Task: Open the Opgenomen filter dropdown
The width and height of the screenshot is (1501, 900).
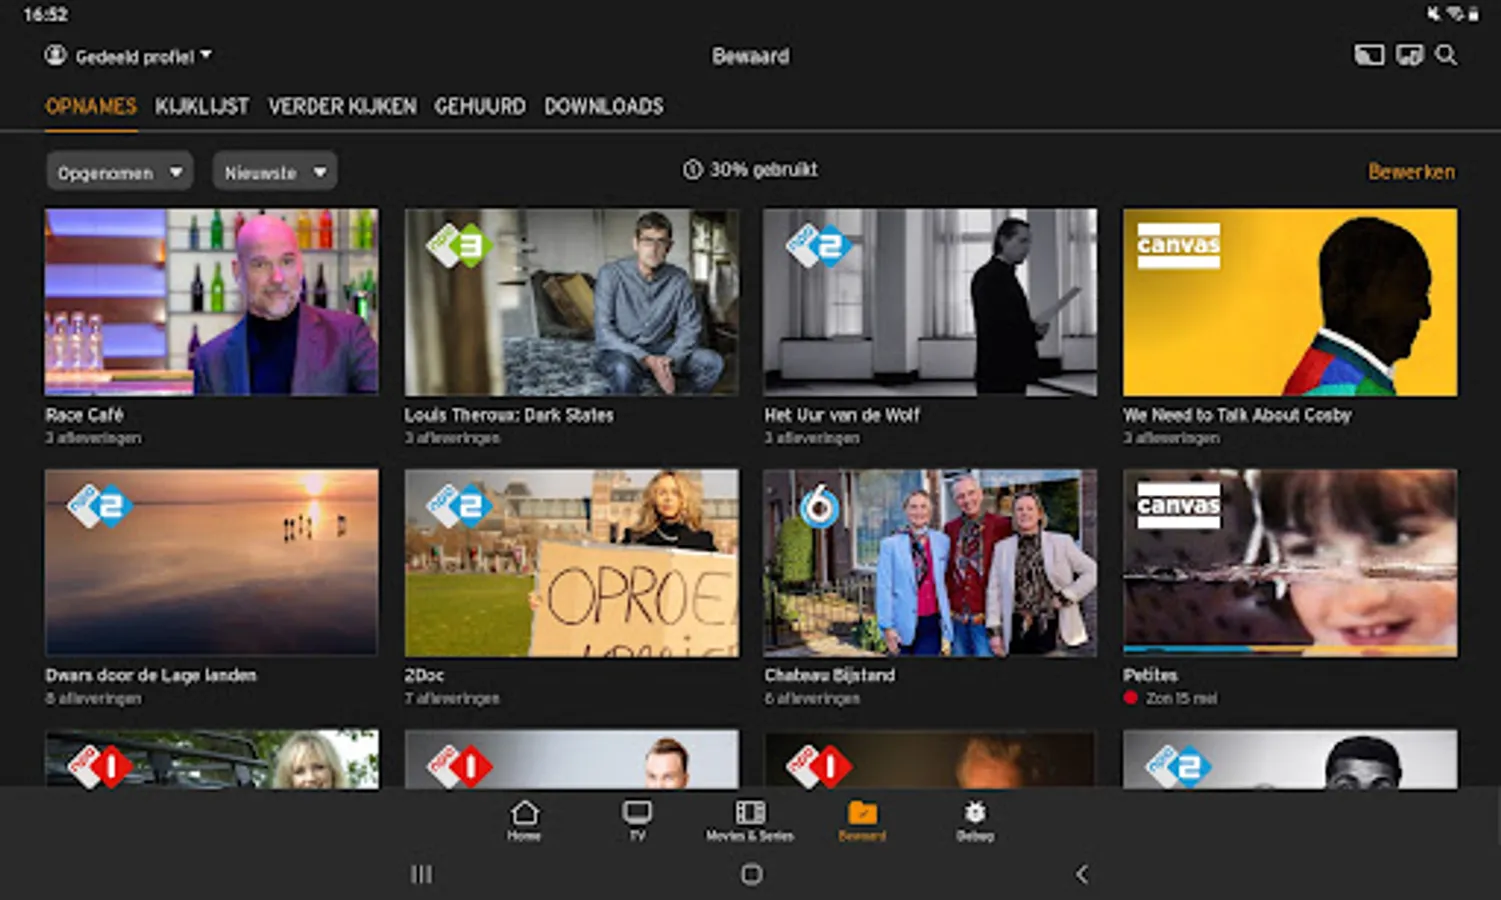Action: point(120,172)
